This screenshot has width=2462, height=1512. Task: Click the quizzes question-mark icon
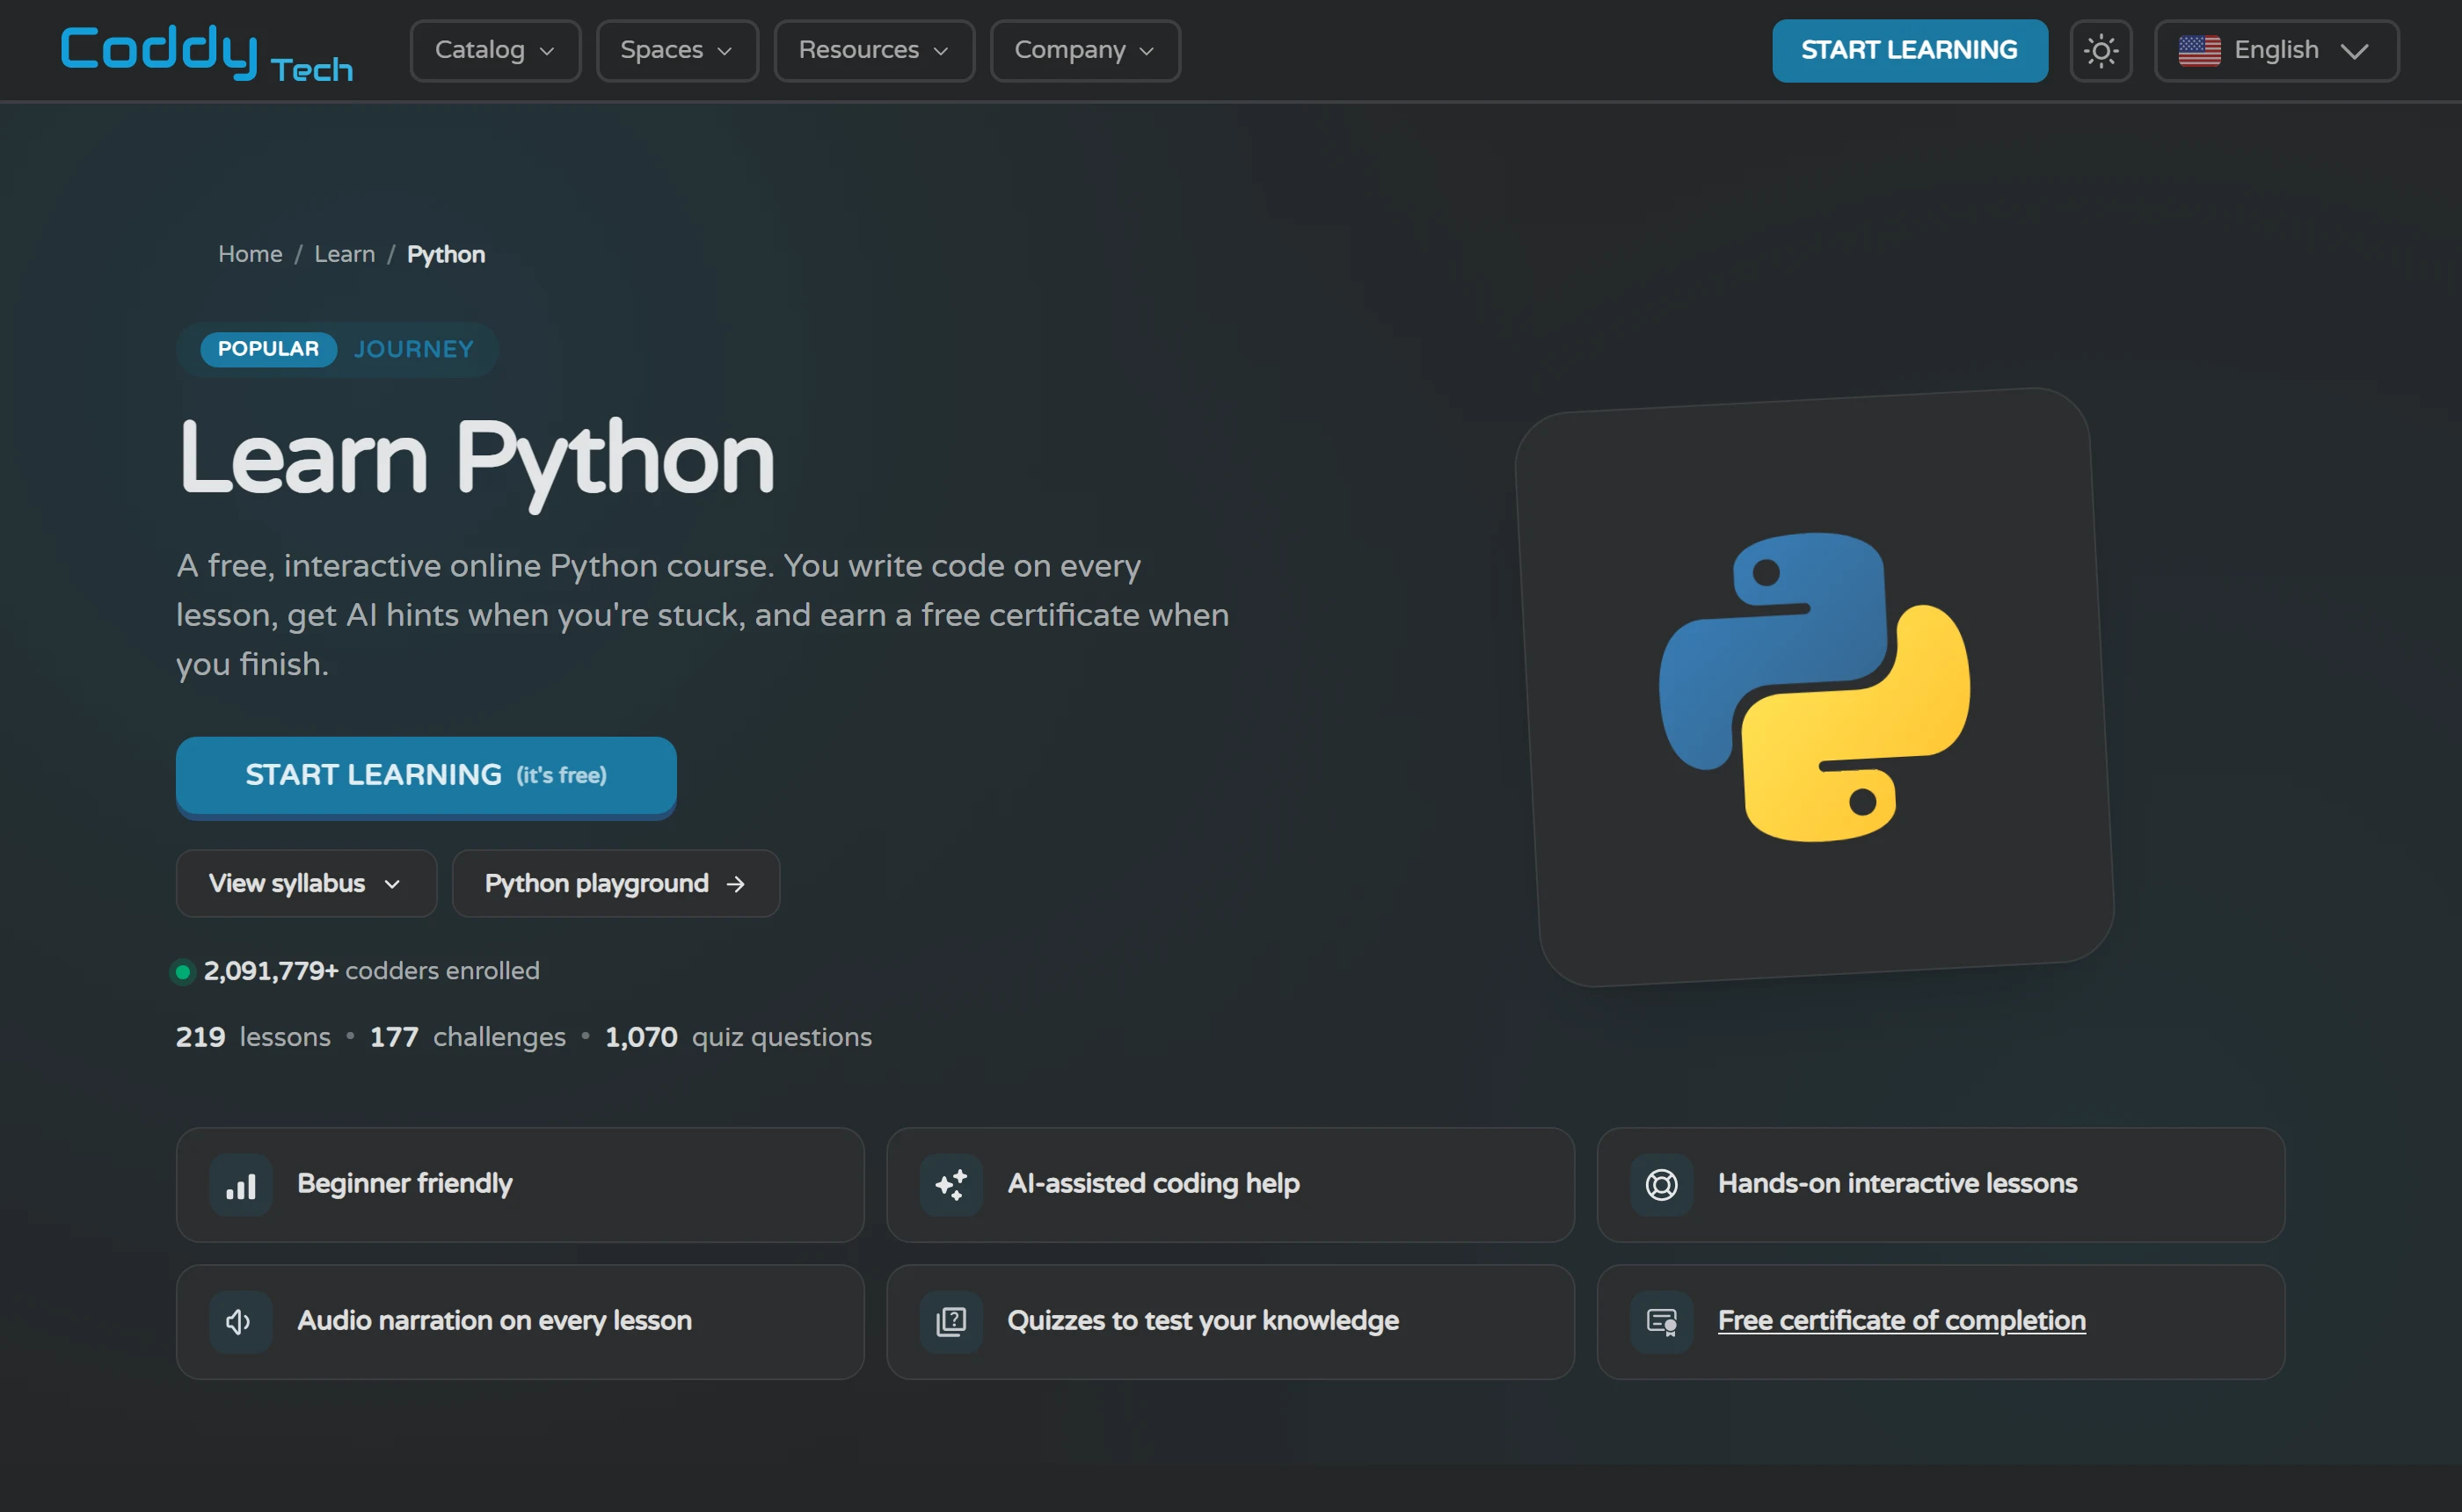951,1322
